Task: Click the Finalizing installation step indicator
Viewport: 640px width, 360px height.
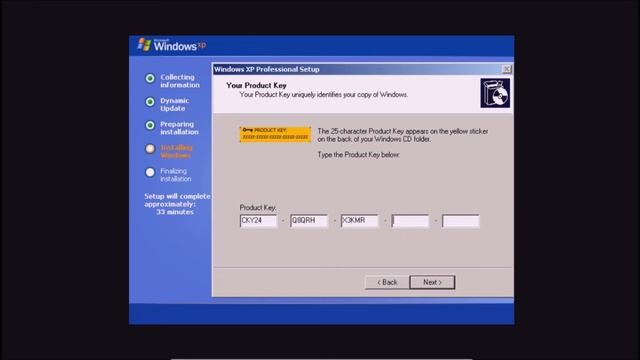Action: [x=150, y=172]
